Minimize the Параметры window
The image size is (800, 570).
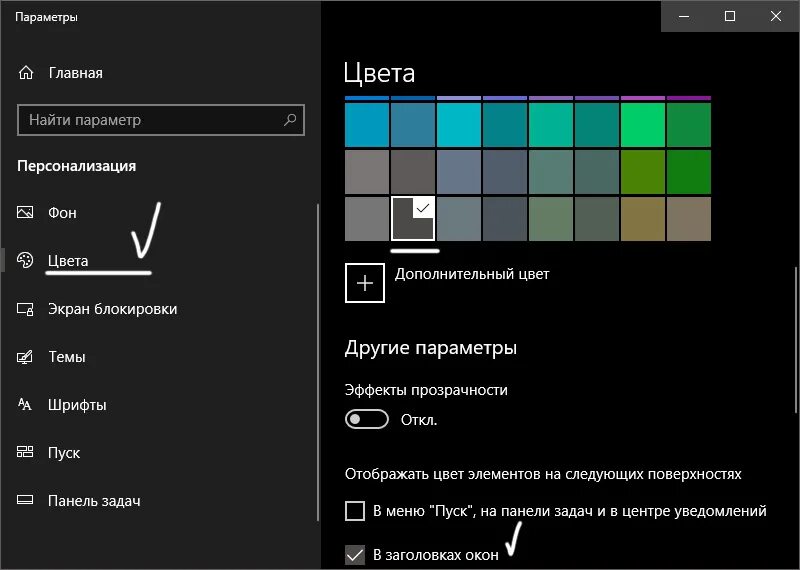click(684, 16)
